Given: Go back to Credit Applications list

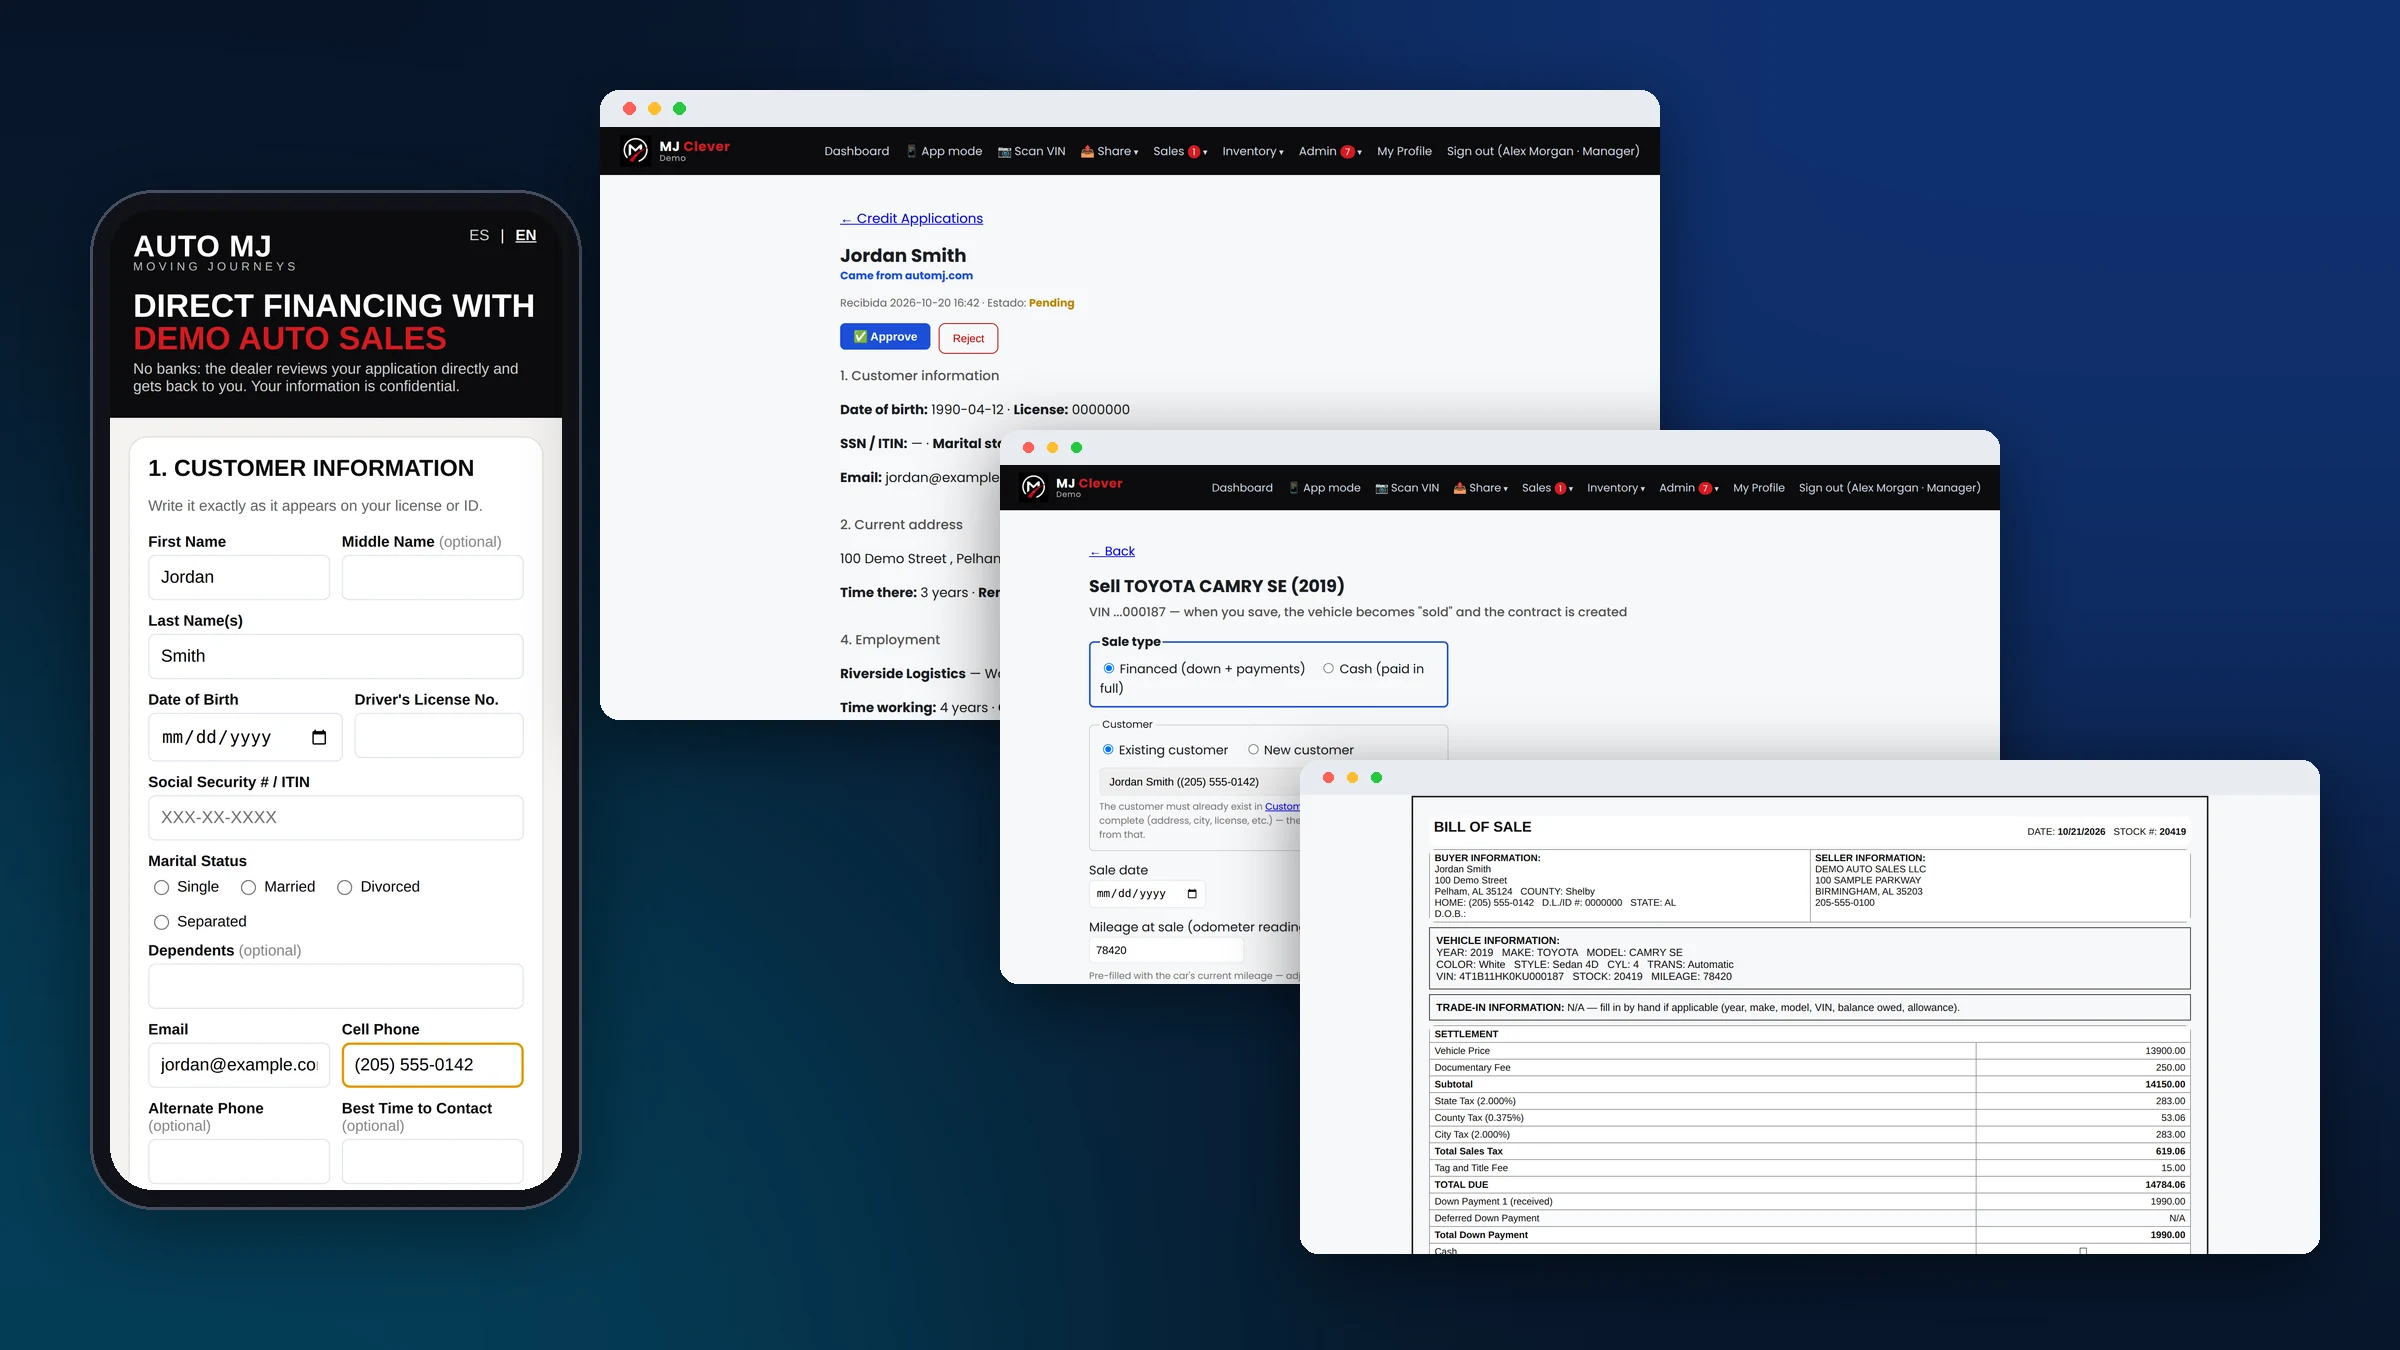Looking at the screenshot, I should pos(911,218).
